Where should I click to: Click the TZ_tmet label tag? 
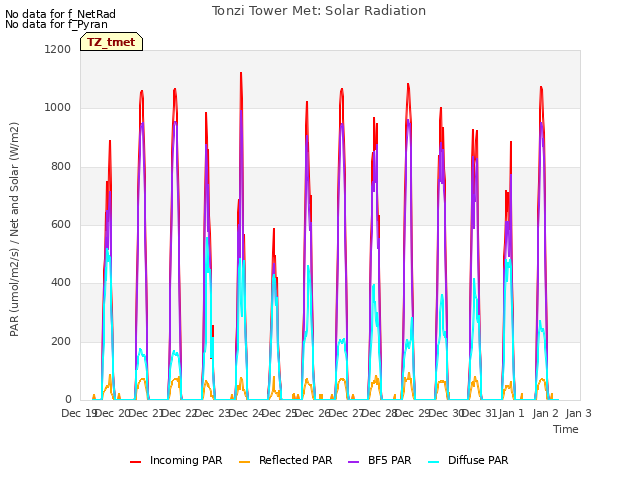coord(111,42)
